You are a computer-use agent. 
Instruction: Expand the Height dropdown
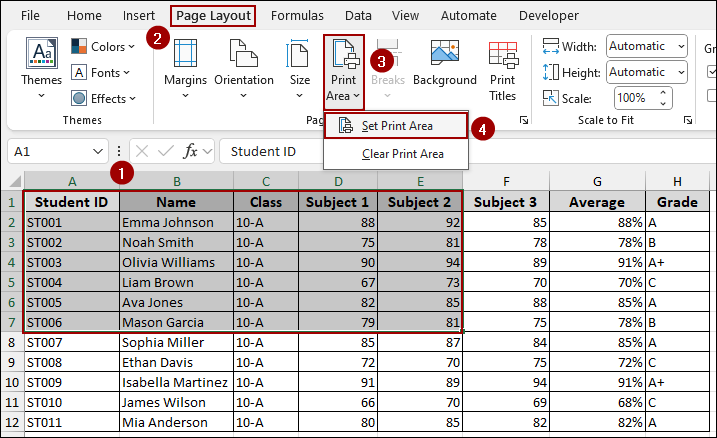[680, 72]
